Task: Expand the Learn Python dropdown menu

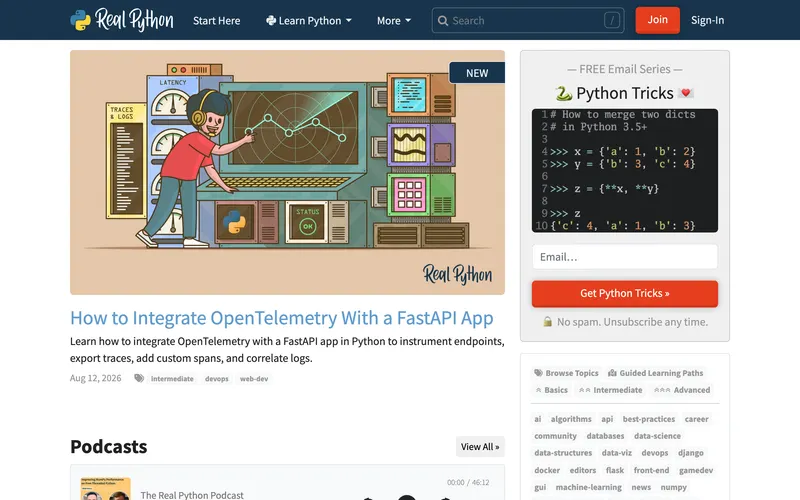Action: (309, 21)
